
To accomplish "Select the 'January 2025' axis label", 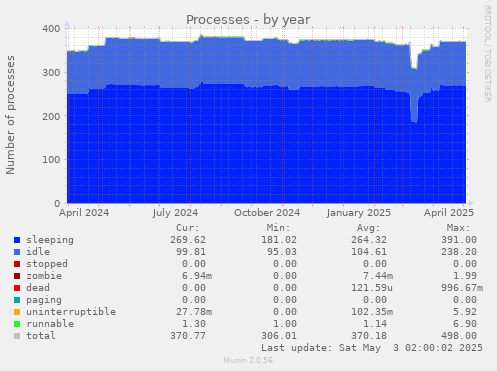I will pyautogui.click(x=359, y=213).
